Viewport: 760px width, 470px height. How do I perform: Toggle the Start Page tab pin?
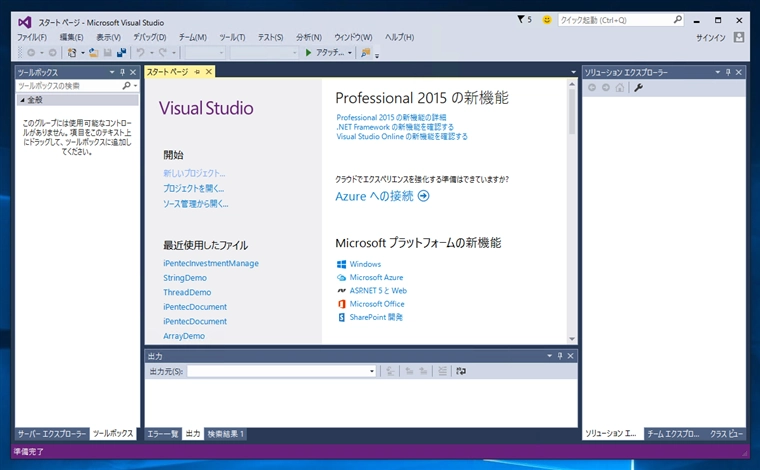(x=197, y=72)
